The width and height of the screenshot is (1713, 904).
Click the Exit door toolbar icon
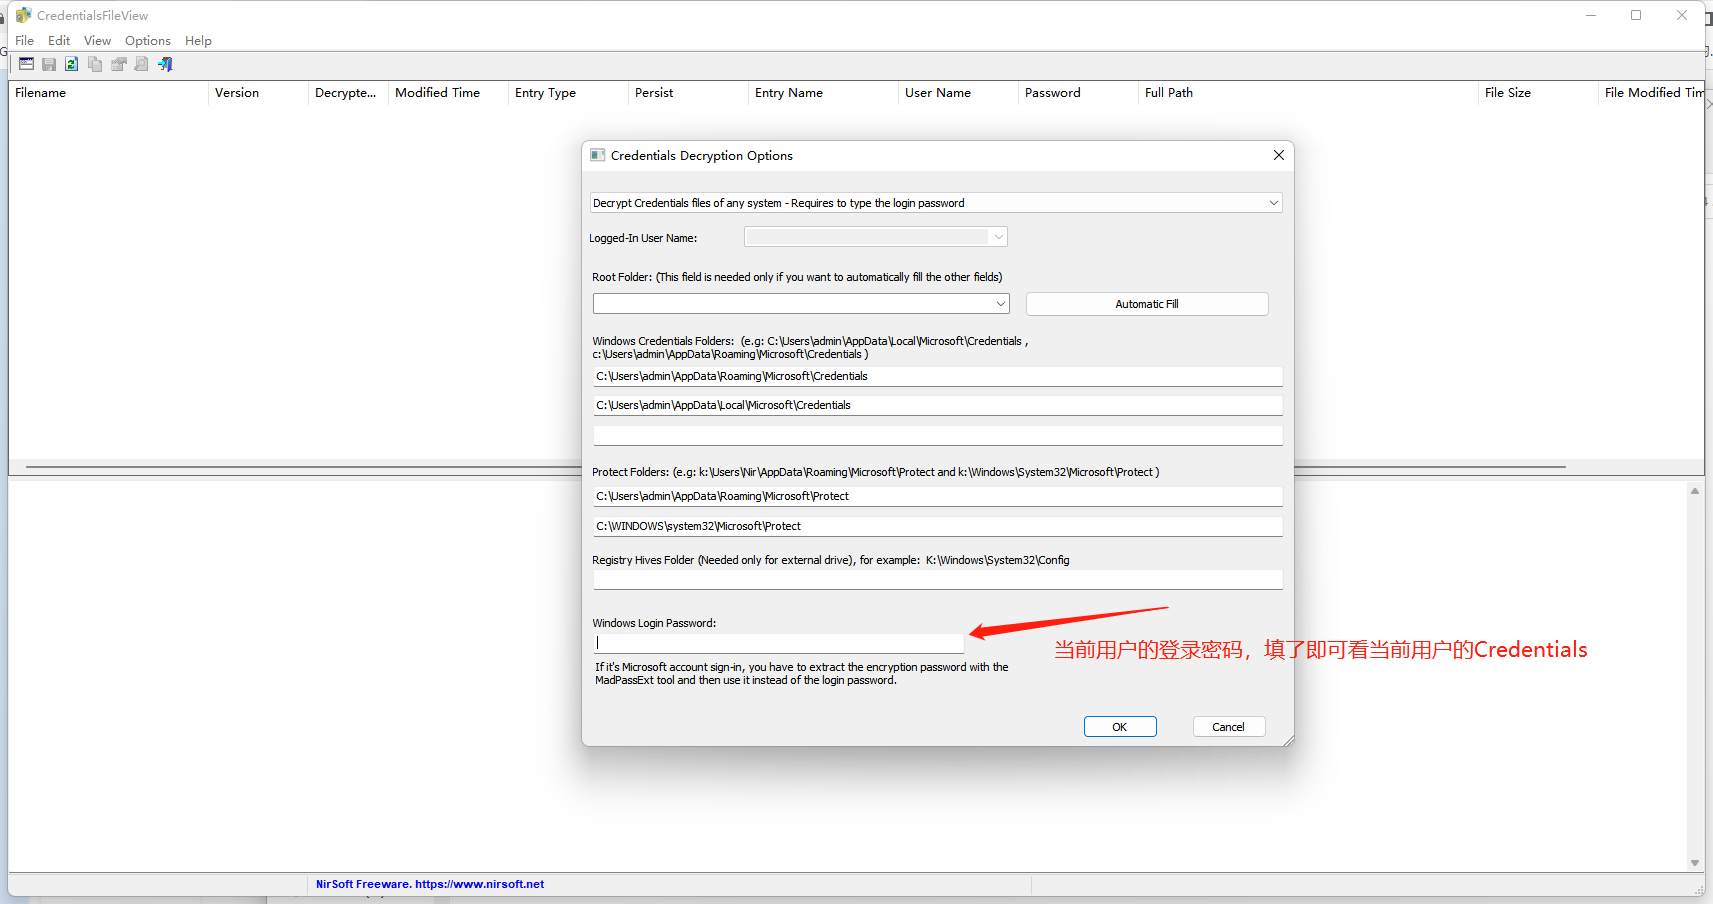tap(165, 64)
